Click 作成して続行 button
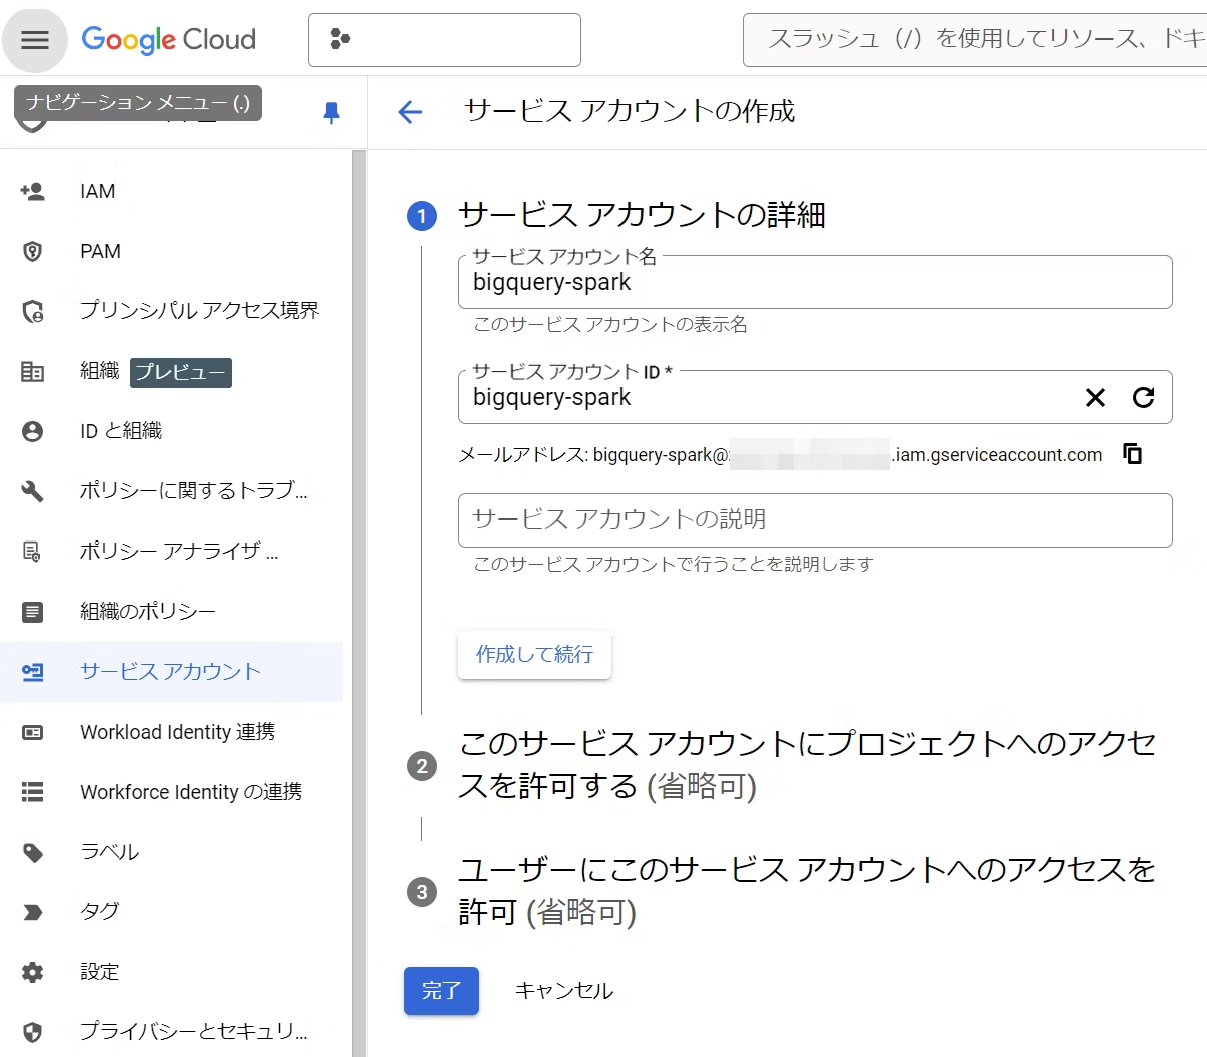Image resolution: width=1207 pixels, height=1057 pixels. click(534, 655)
